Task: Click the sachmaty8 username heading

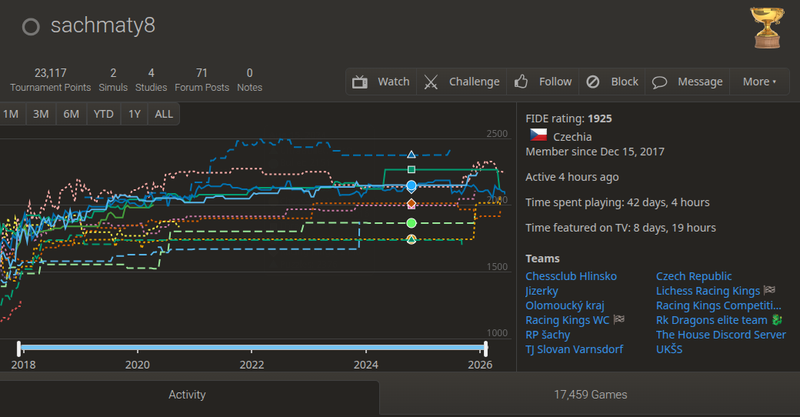Action: point(103,26)
